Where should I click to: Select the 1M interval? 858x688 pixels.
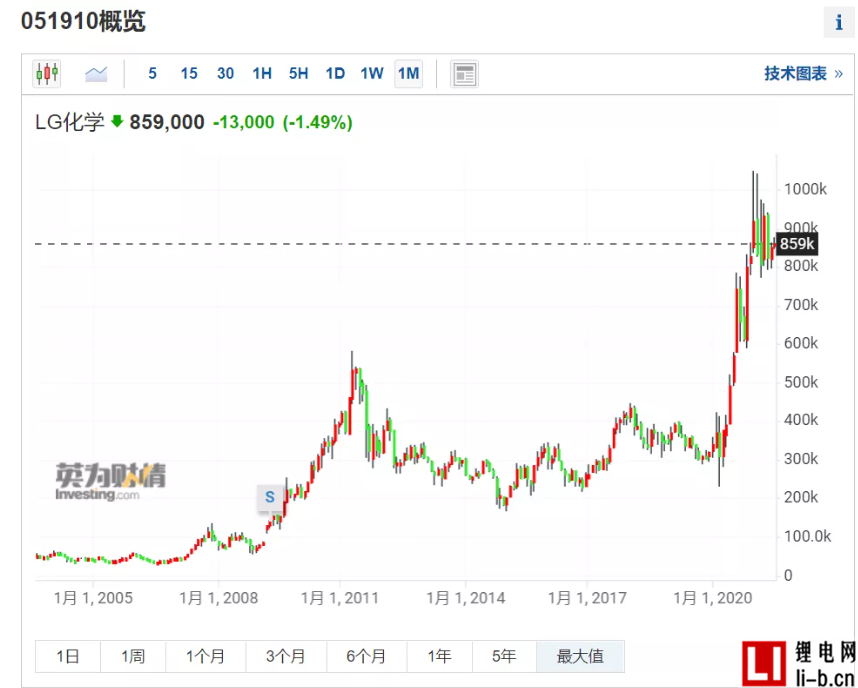[409, 73]
